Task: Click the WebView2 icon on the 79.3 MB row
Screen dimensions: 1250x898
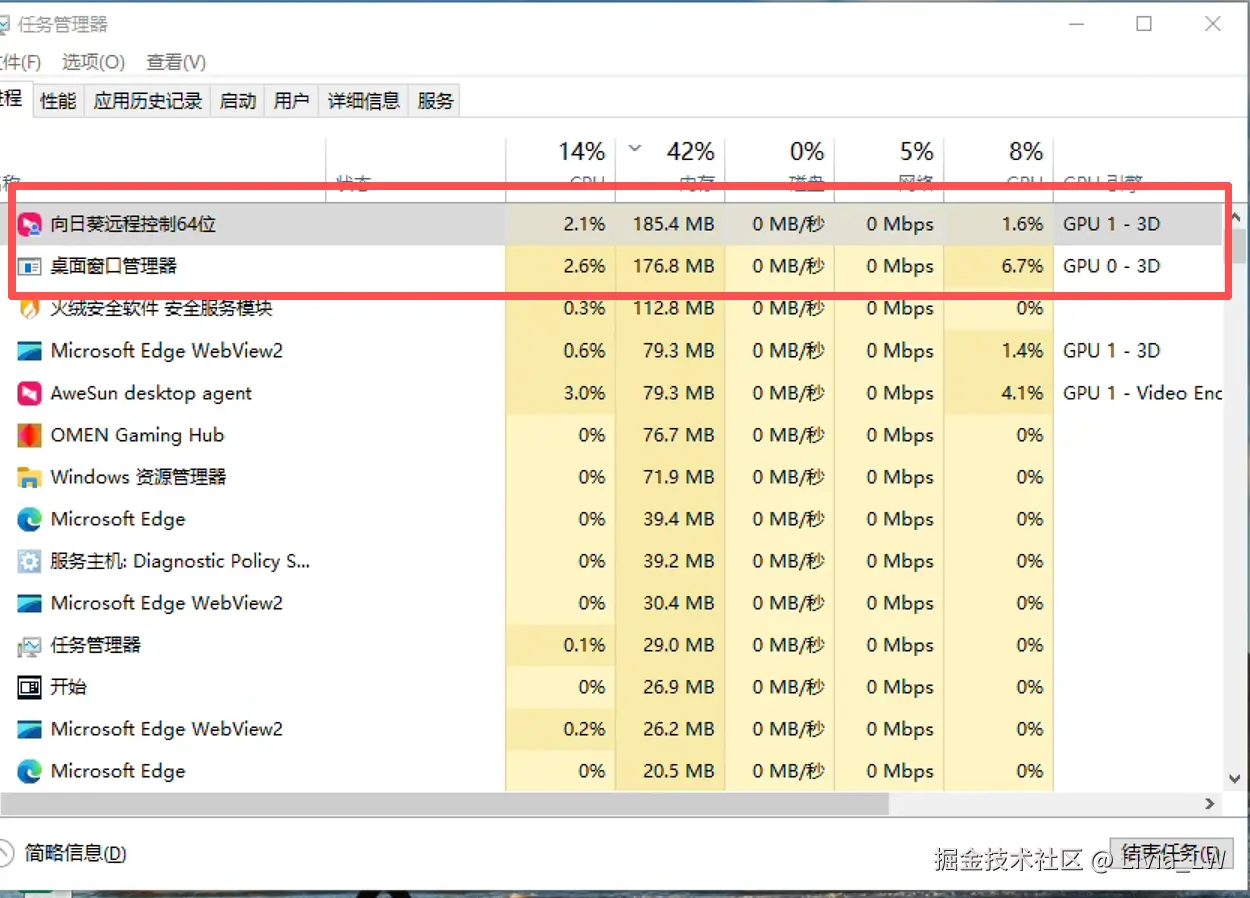Action: 30,351
